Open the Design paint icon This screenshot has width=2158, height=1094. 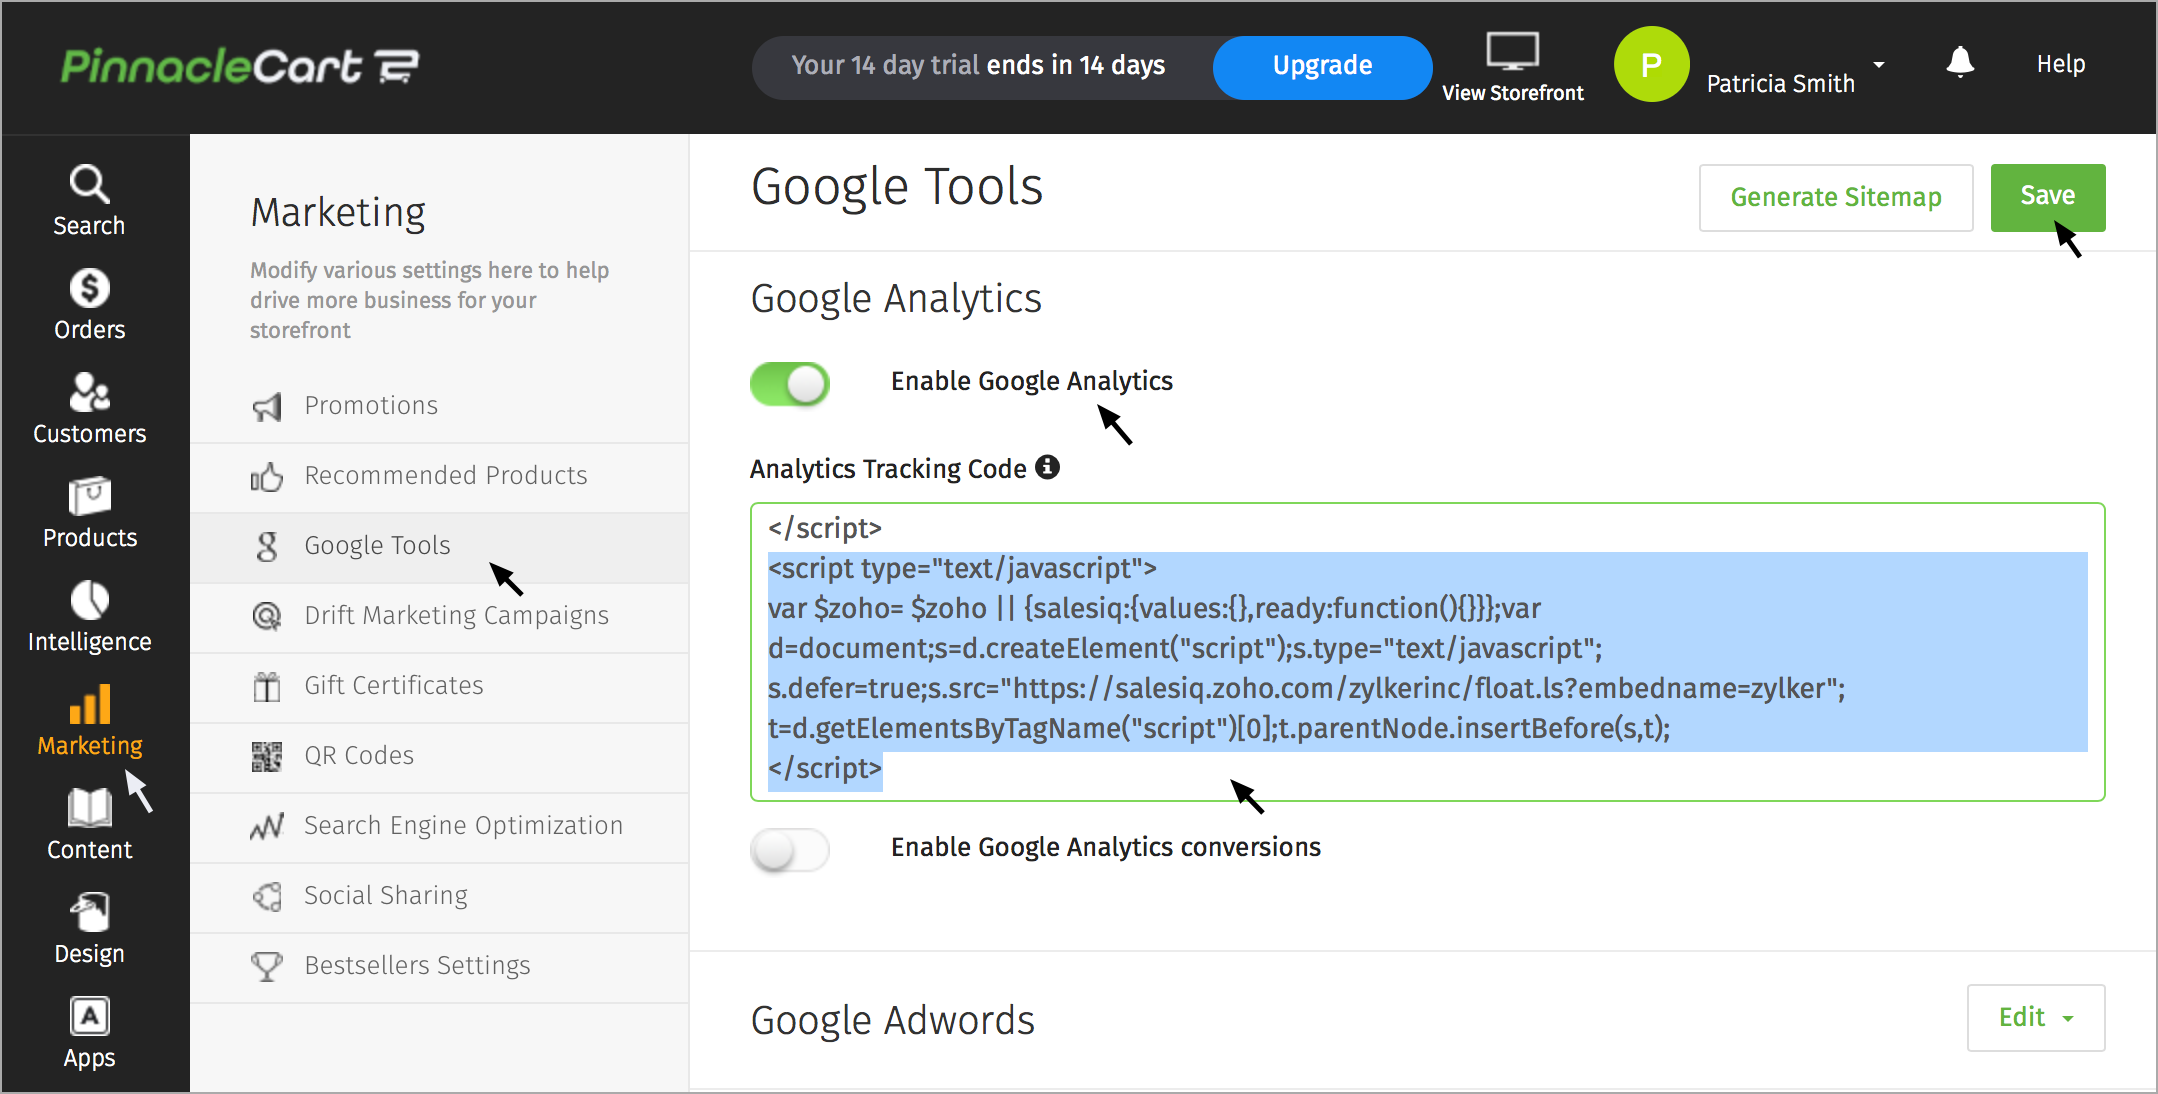pos(89,912)
